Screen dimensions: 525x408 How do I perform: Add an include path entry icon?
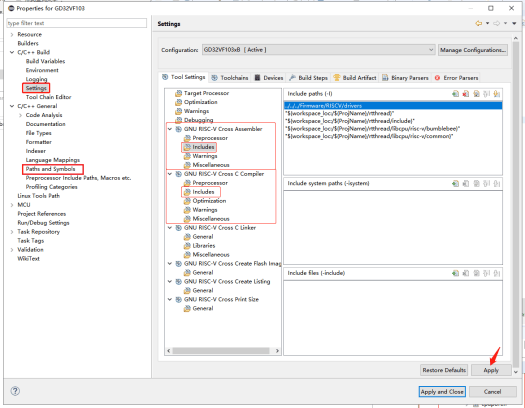tap(455, 94)
